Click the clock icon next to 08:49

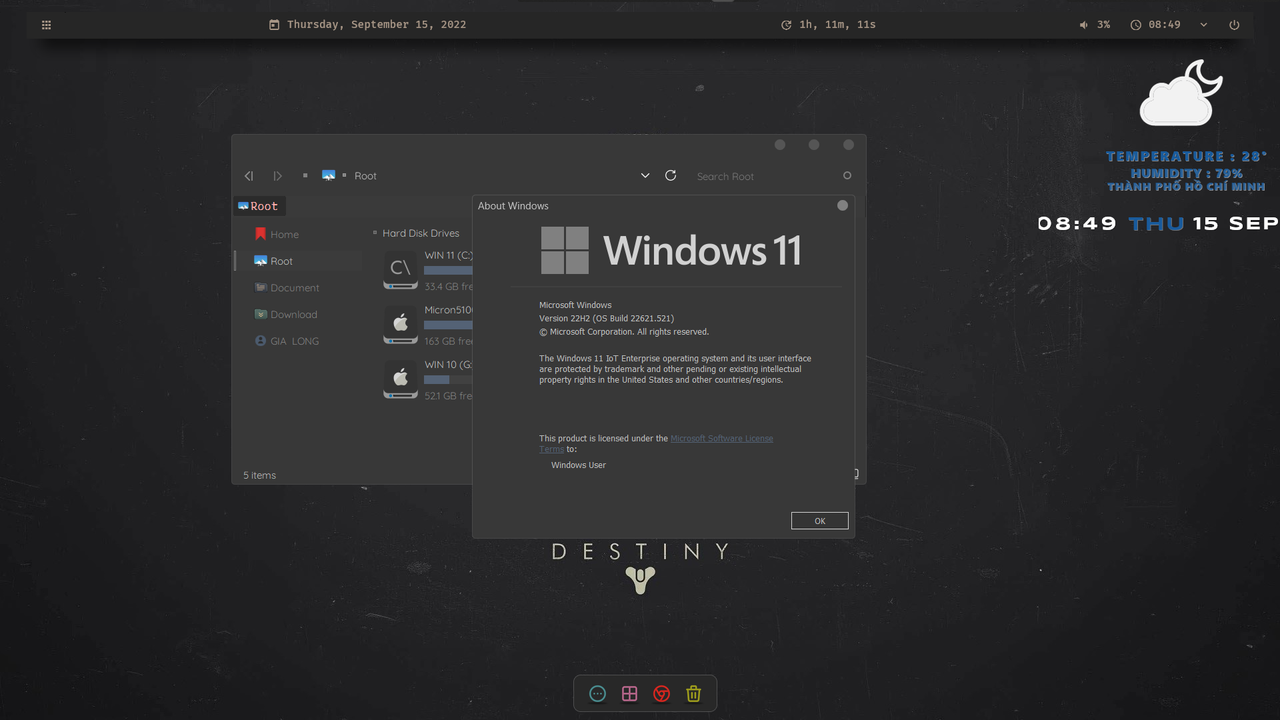tap(1136, 25)
